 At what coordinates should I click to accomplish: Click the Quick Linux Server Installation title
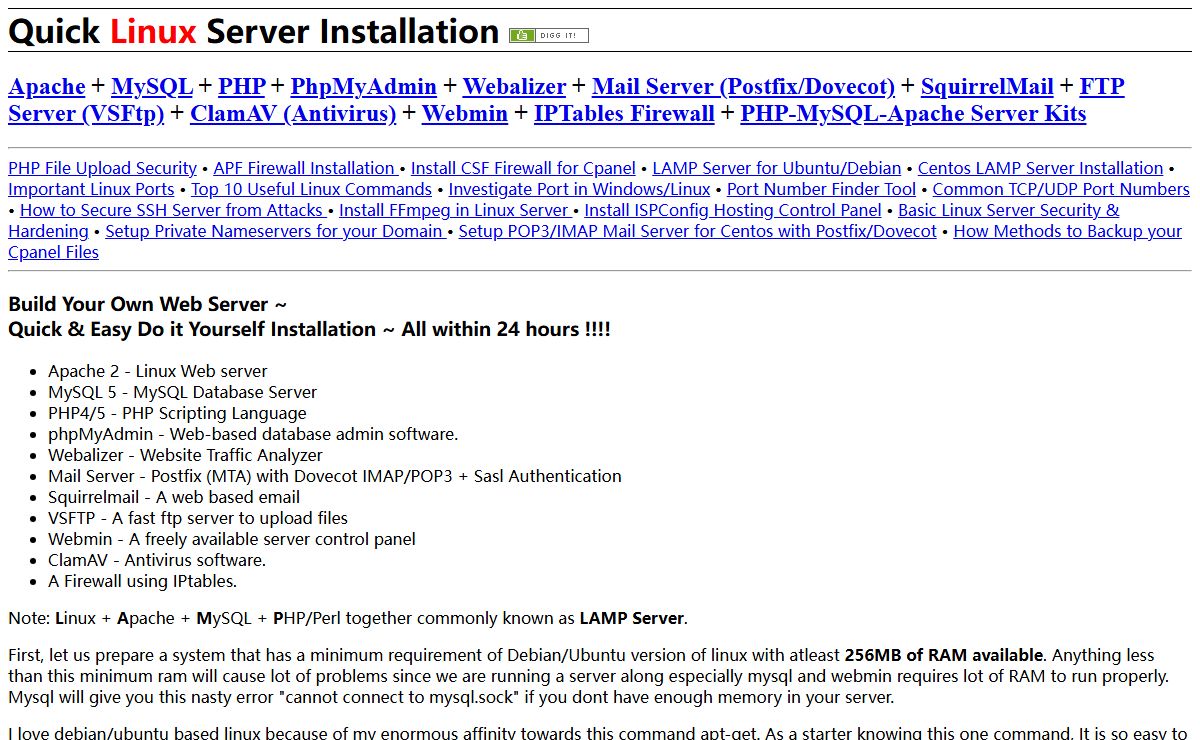tap(254, 32)
